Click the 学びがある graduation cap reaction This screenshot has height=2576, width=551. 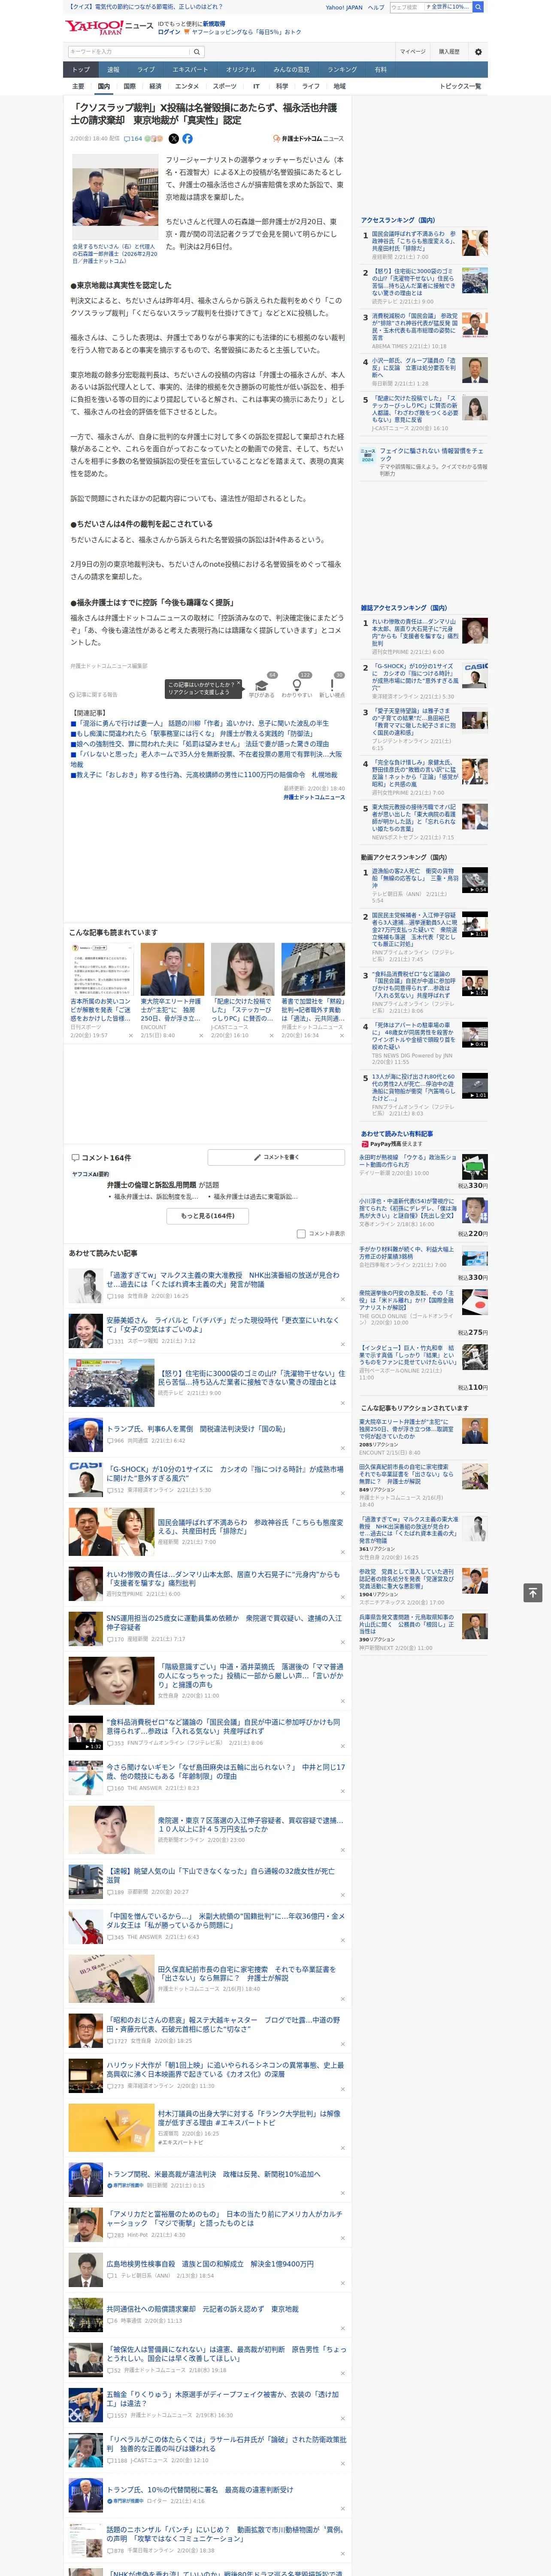tap(262, 686)
